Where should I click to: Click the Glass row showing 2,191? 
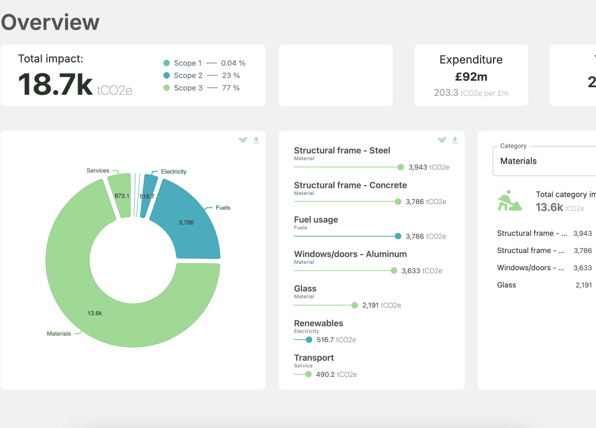coord(544,285)
